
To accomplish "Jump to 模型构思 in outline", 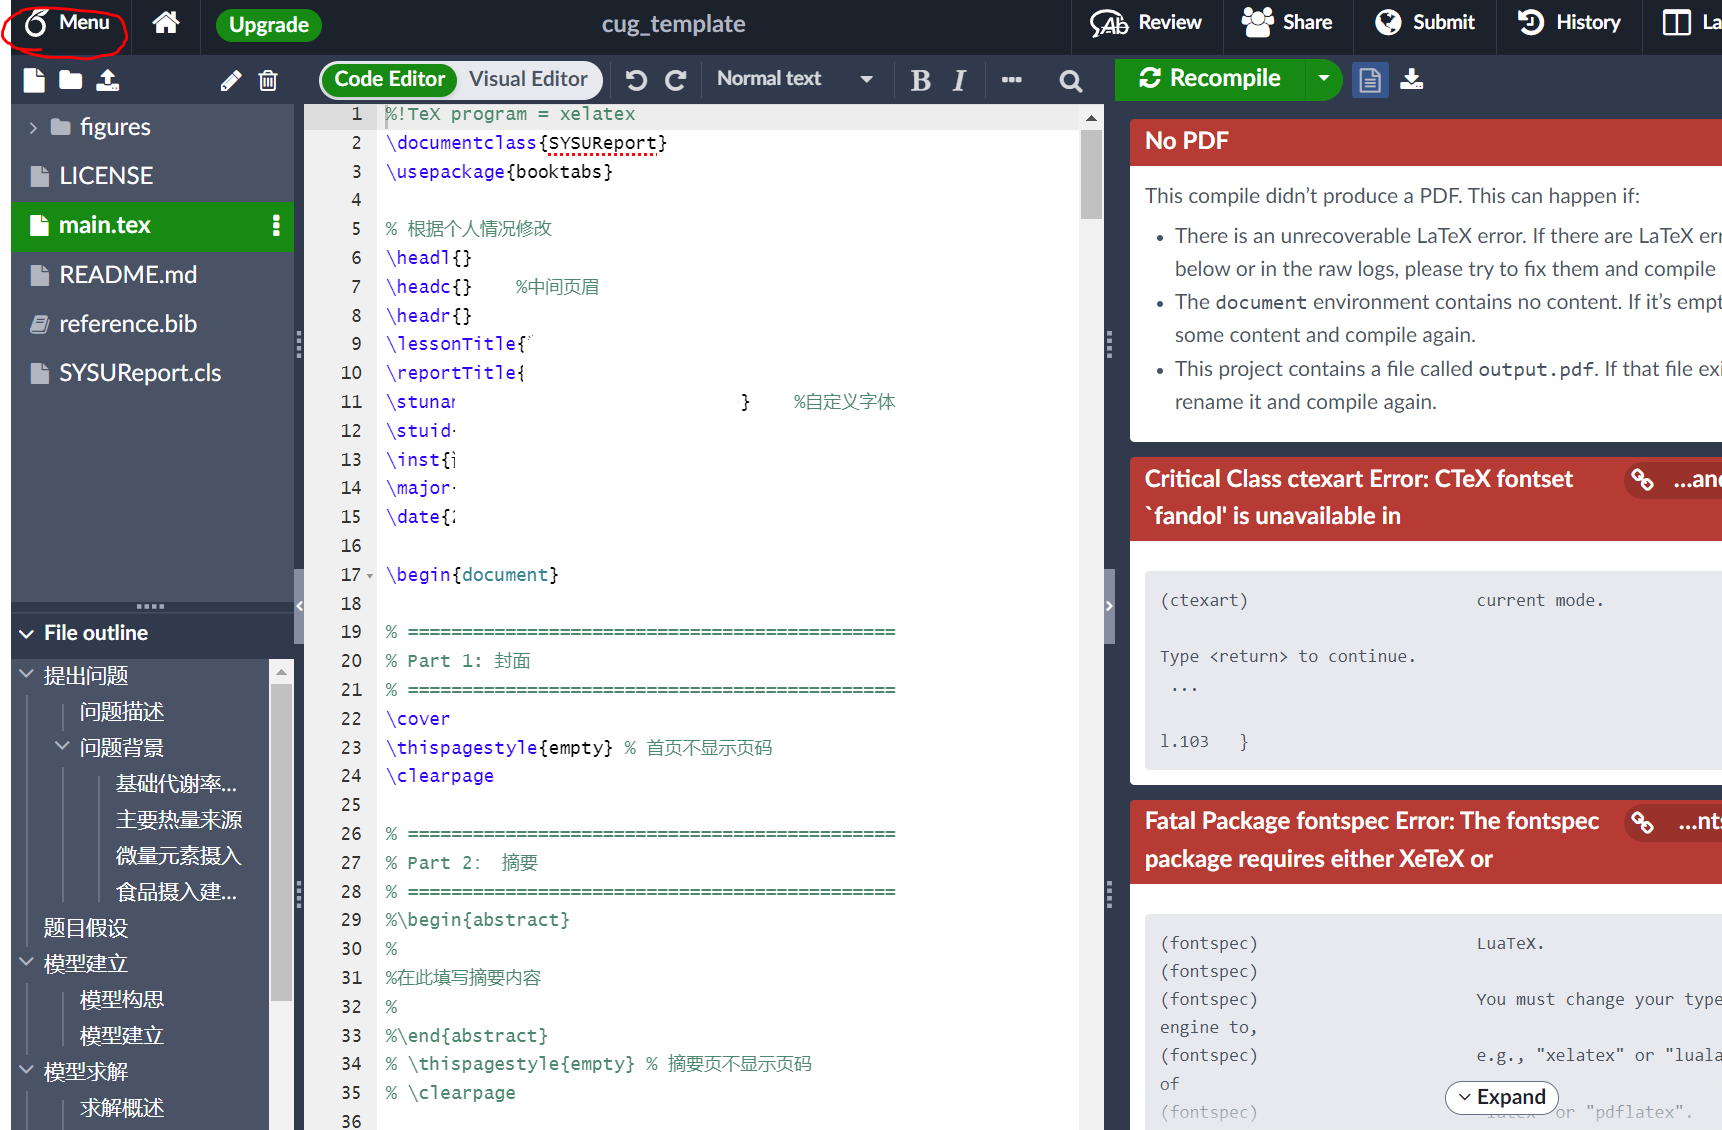I will click(122, 1000).
